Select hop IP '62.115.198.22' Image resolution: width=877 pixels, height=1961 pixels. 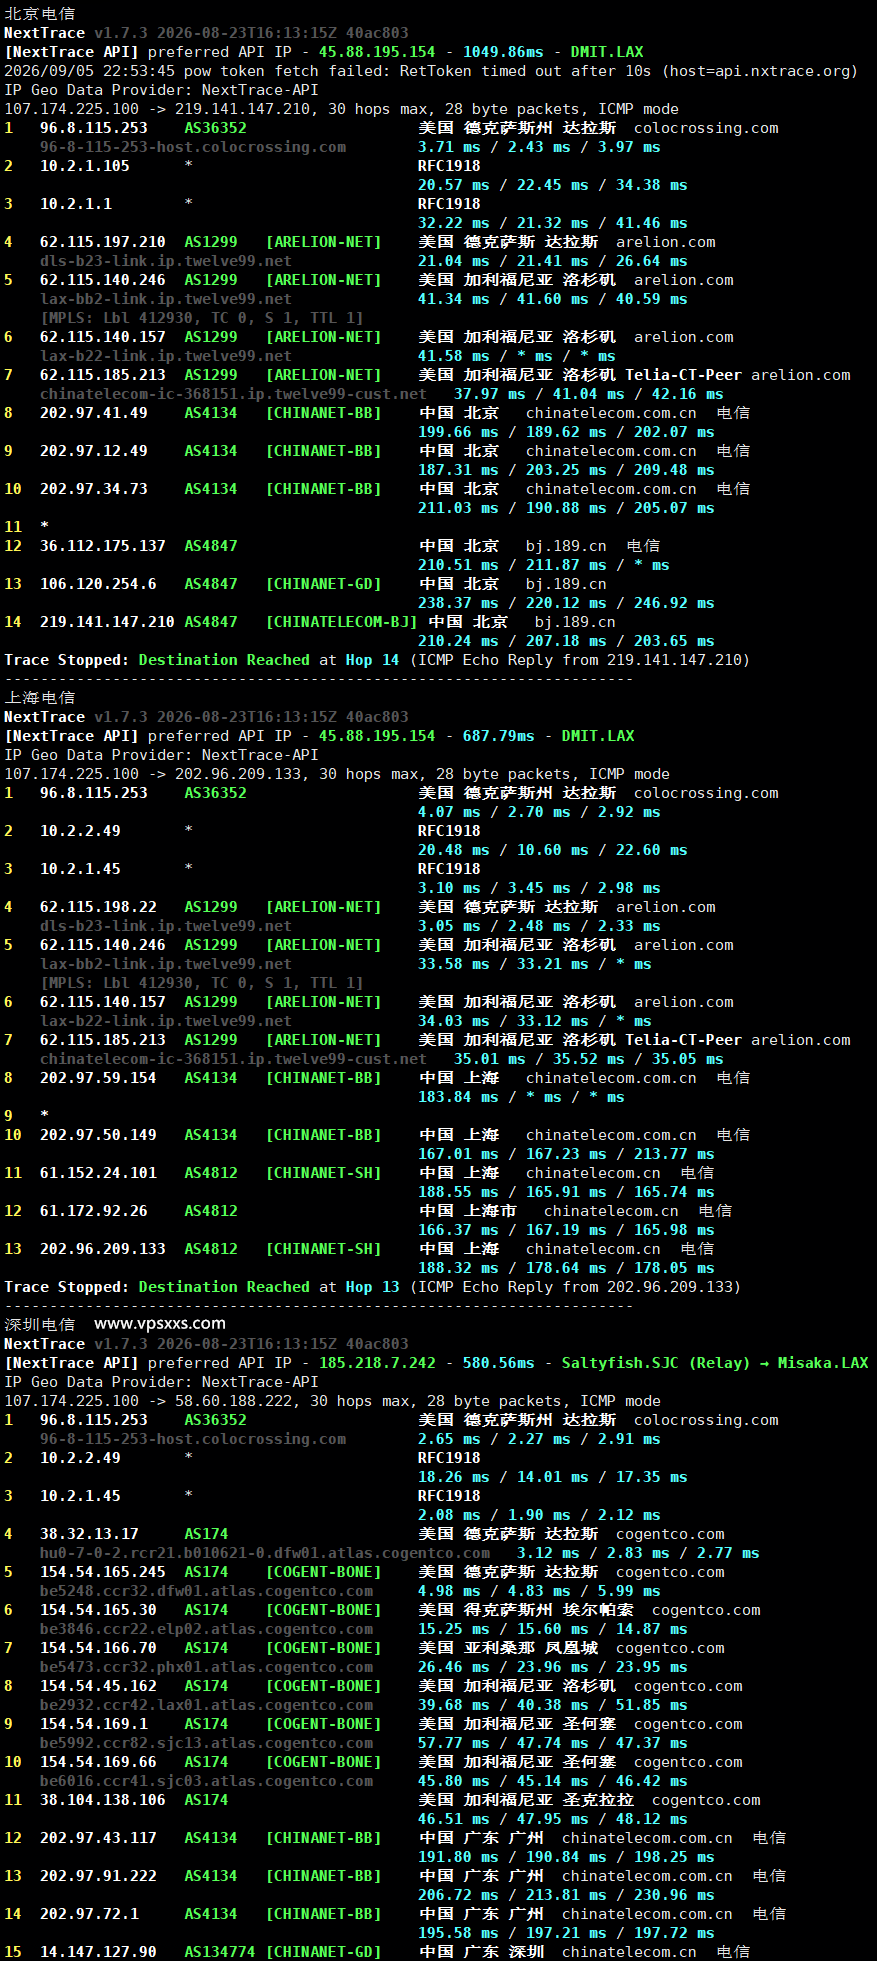click(x=98, y=907)
